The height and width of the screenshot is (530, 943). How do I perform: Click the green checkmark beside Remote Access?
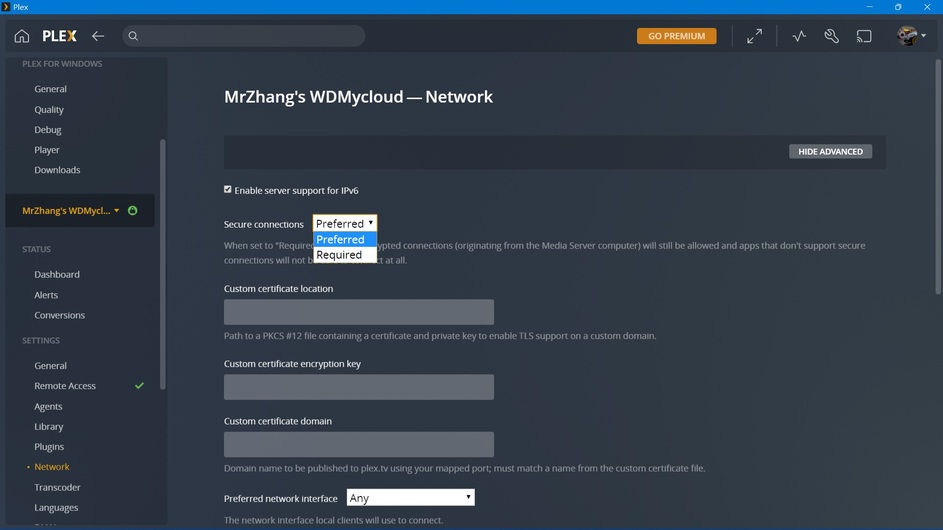140,386
